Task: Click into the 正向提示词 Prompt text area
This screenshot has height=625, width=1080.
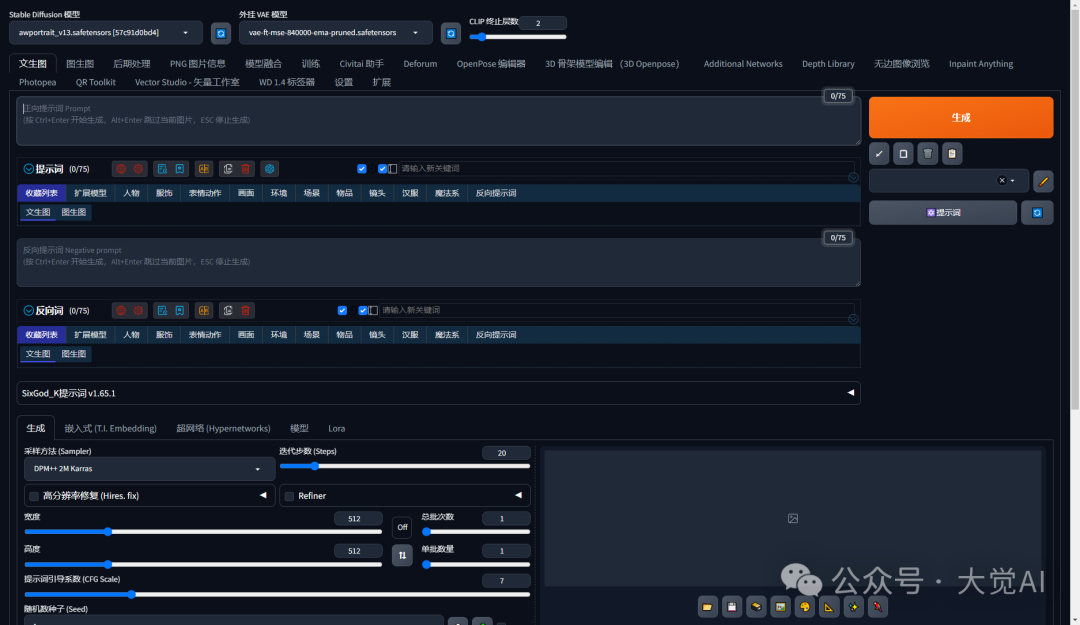Action: coord(439,121)
